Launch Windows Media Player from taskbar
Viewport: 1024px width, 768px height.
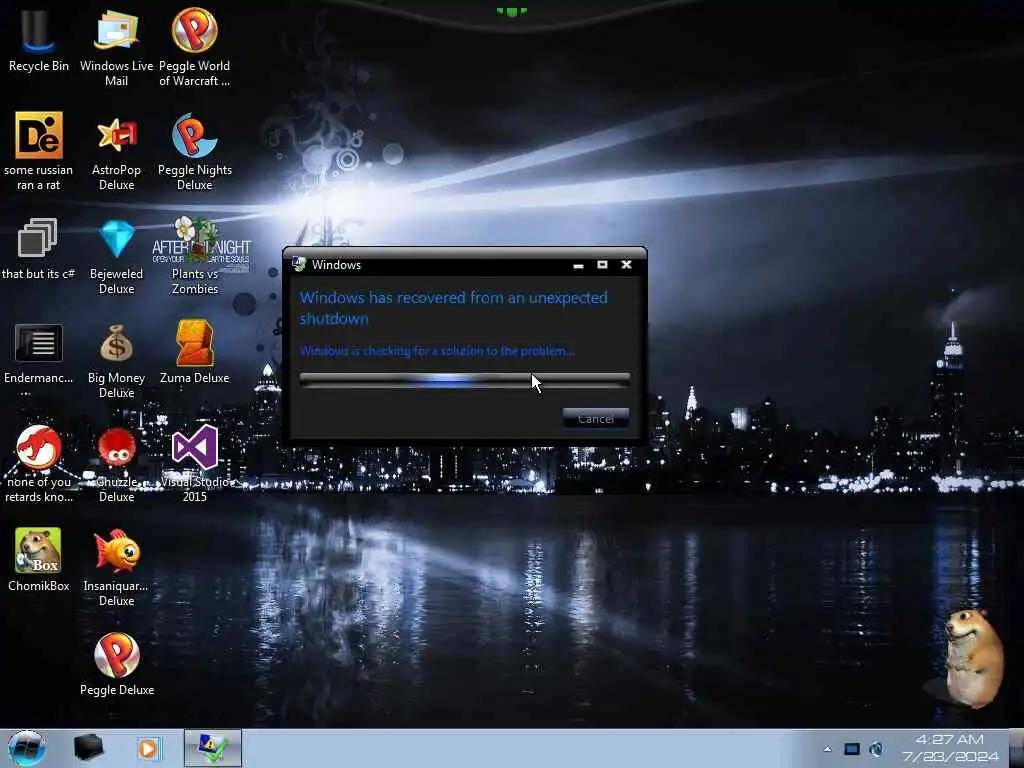149,748
